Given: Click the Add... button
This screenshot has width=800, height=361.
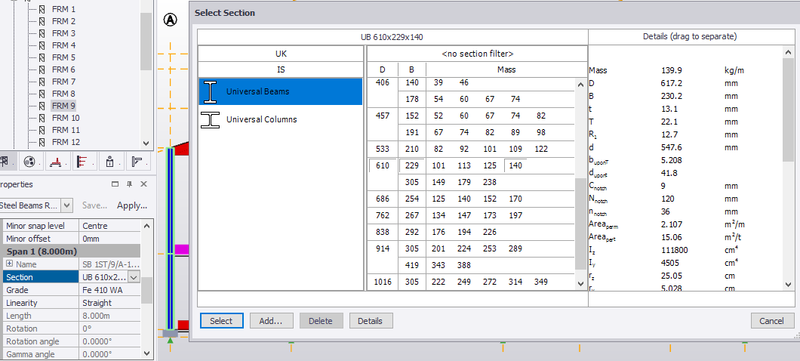Looking at the screenshot, I should 271,321.
